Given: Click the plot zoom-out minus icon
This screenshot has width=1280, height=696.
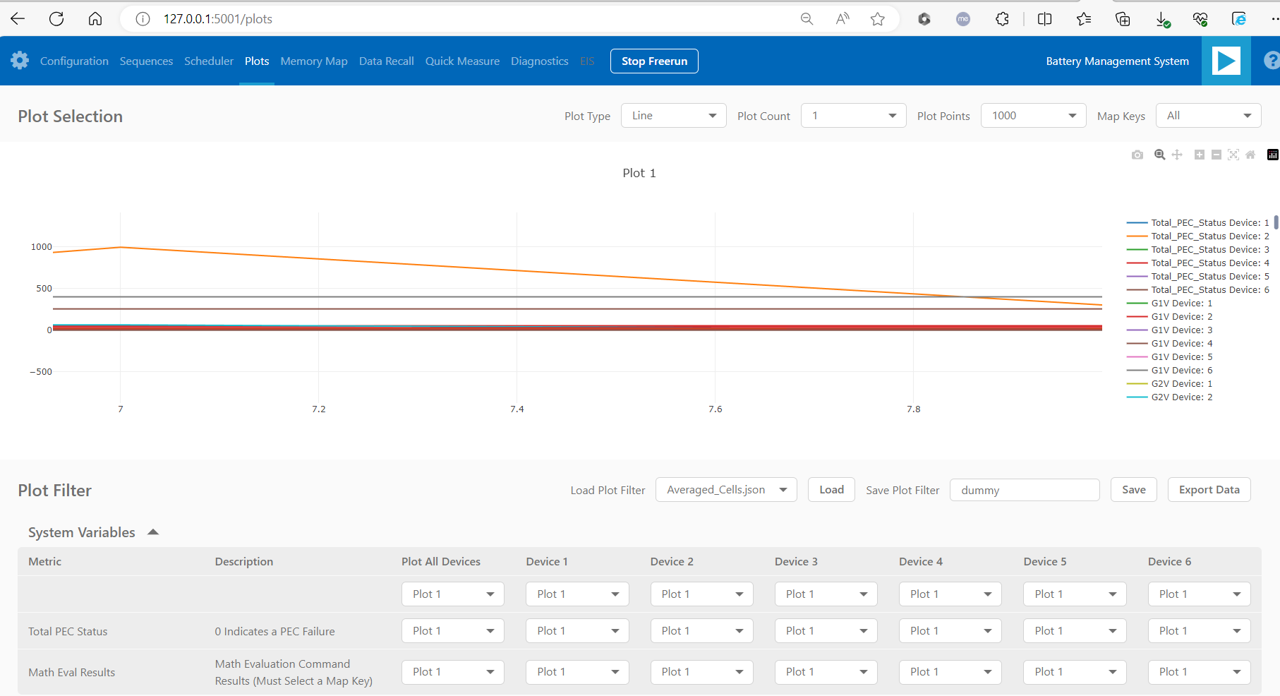Looking at the screenshot, I should pyautogui.click(x=1216, y=155).
